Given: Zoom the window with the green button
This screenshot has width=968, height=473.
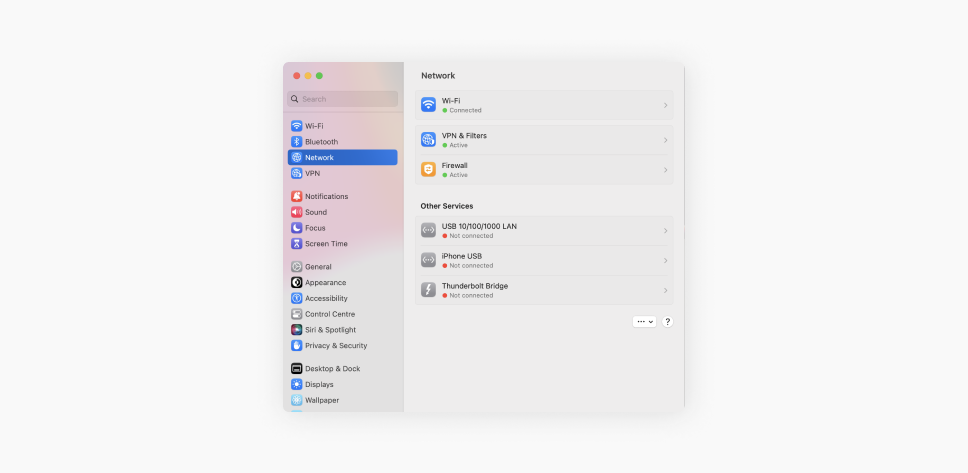Looking at the screenshot, I should pyautogui.click(x=319, y=75).
